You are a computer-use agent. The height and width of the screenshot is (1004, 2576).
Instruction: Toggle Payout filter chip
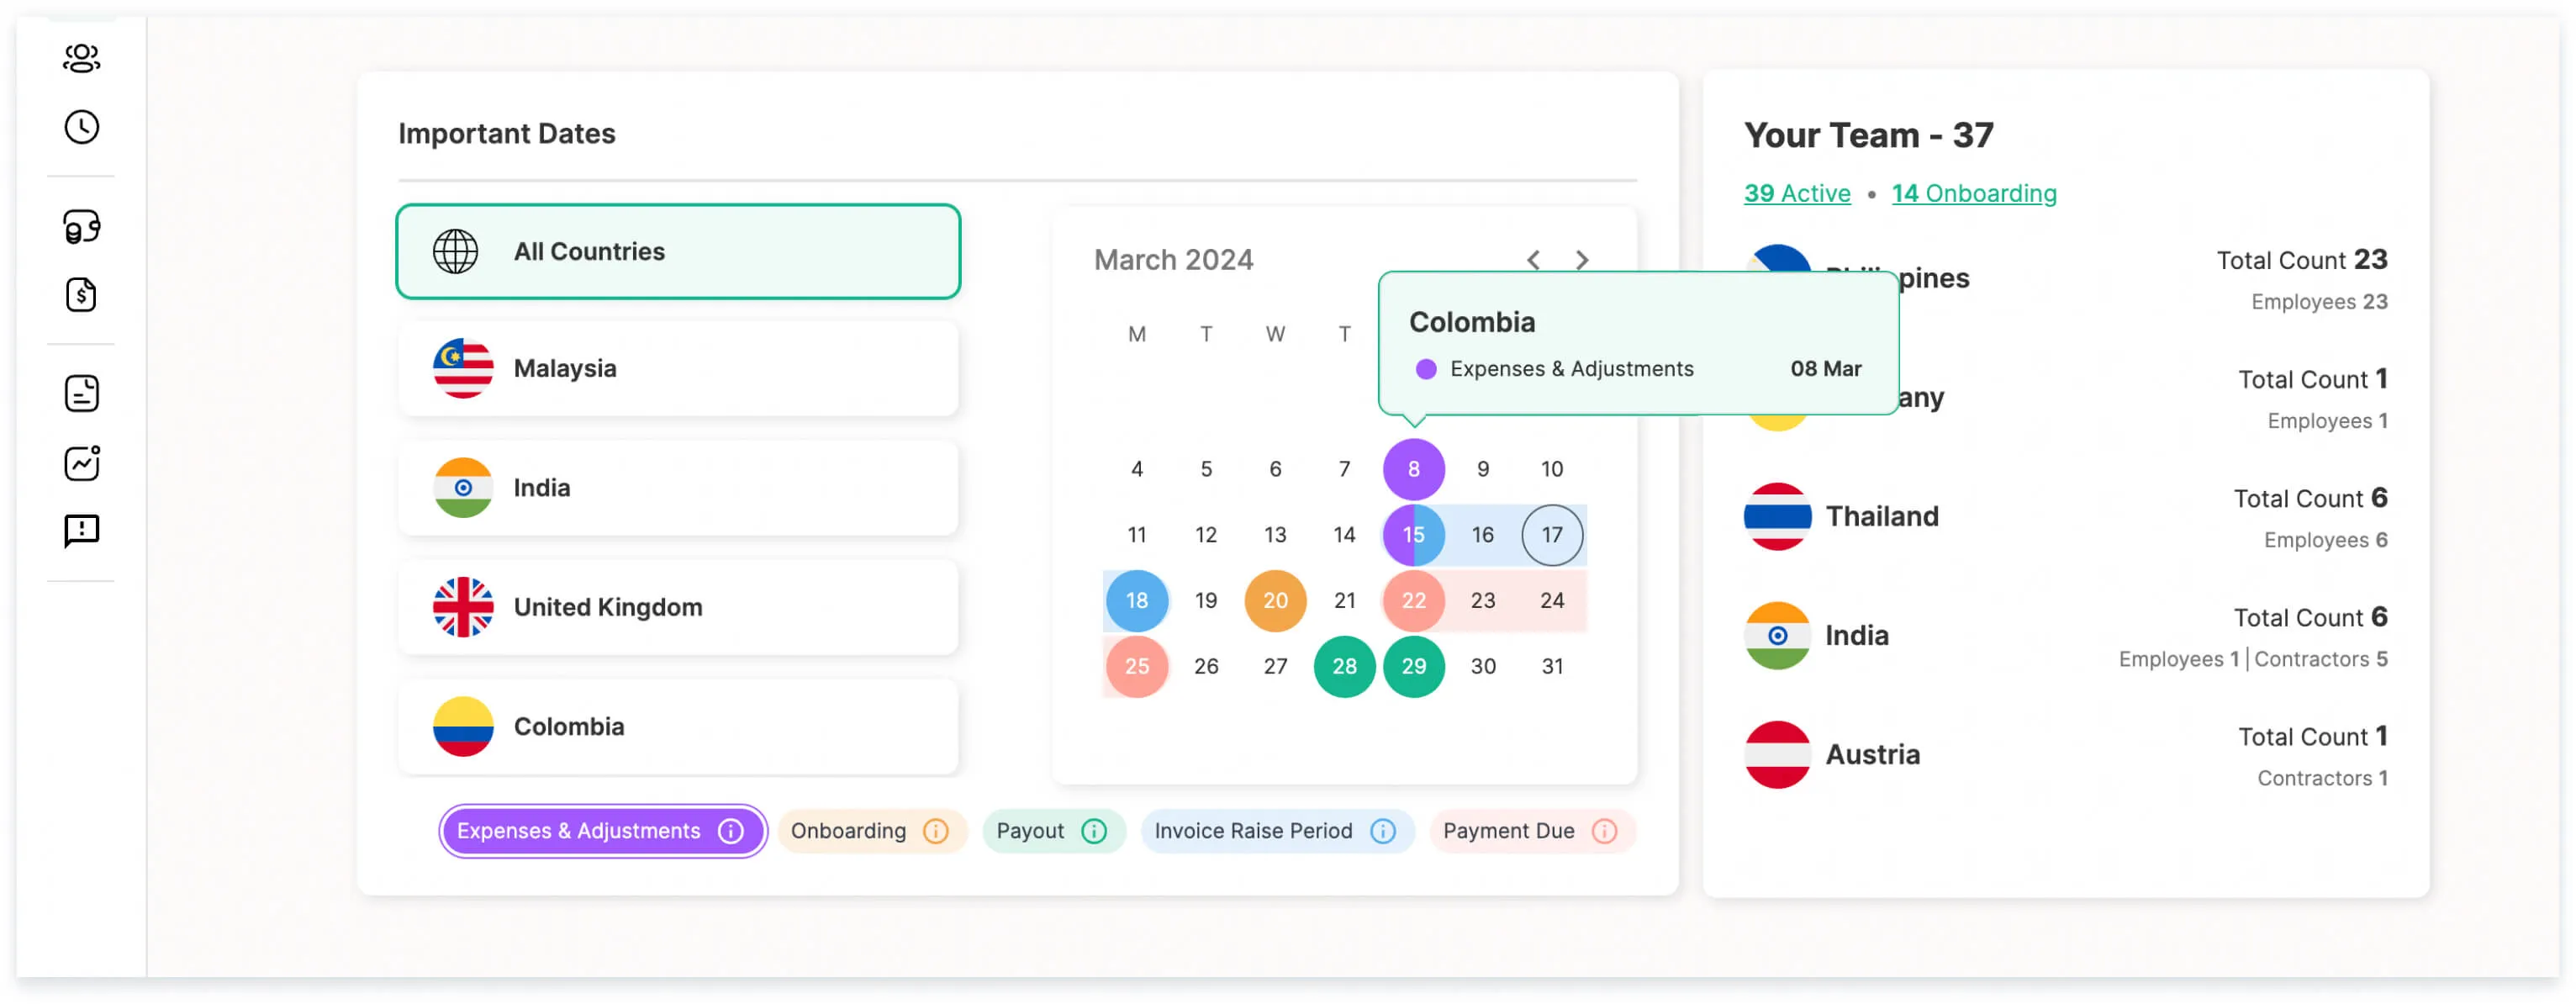click(x=1053, y=832)
